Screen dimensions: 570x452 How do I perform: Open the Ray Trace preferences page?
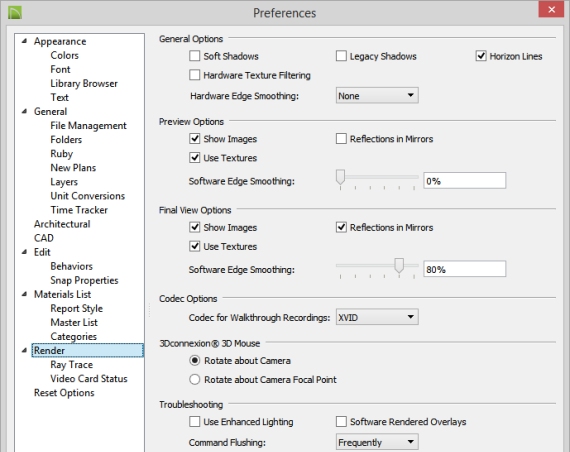coord(72,364)
